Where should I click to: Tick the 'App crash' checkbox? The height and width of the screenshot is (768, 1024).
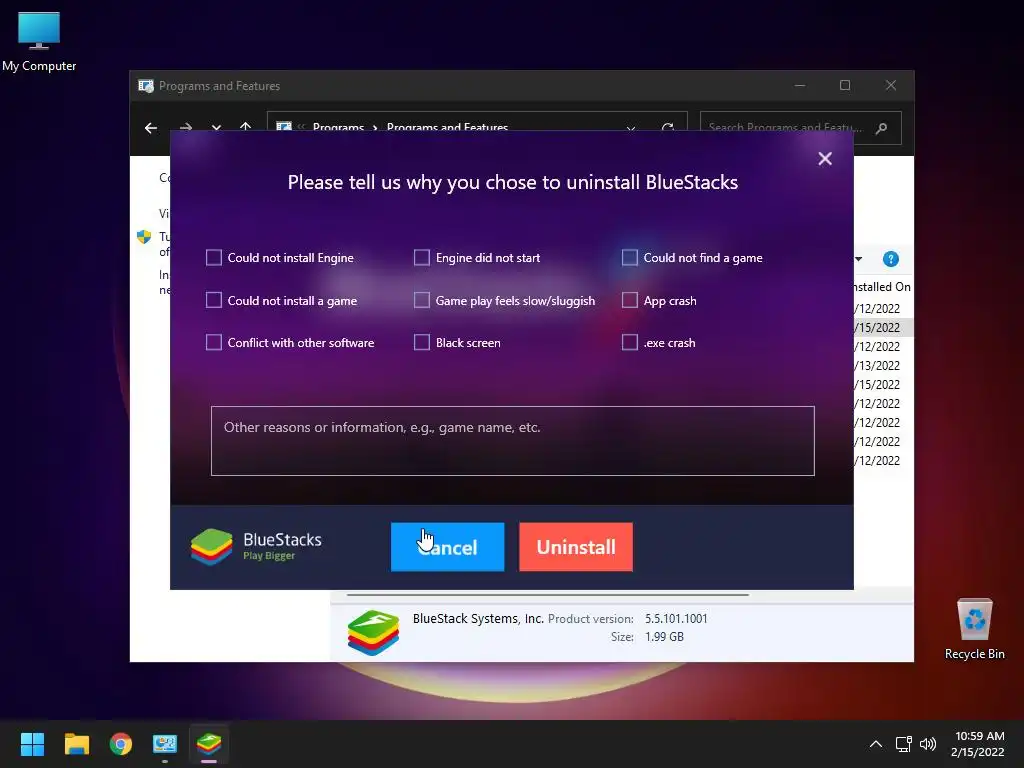tap(630, 300)
